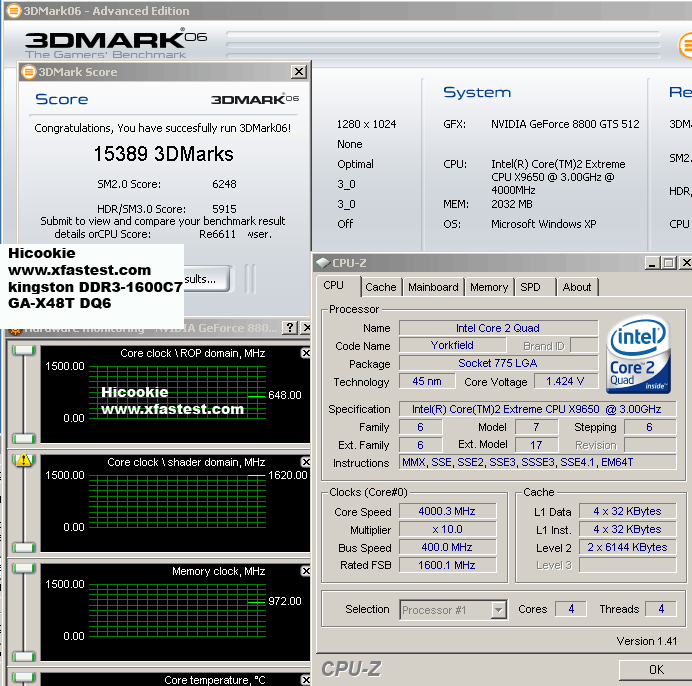Click the shader domain graph area

(x=177, y=501)
